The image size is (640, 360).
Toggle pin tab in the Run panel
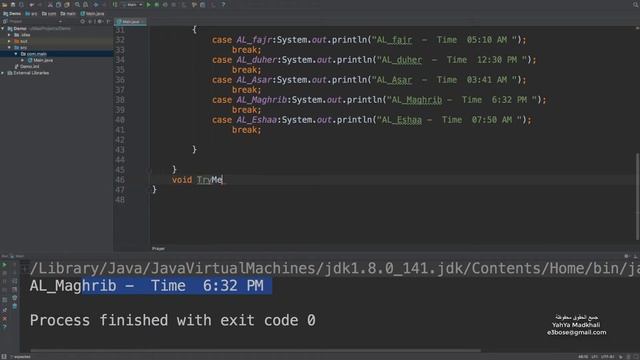4,310
